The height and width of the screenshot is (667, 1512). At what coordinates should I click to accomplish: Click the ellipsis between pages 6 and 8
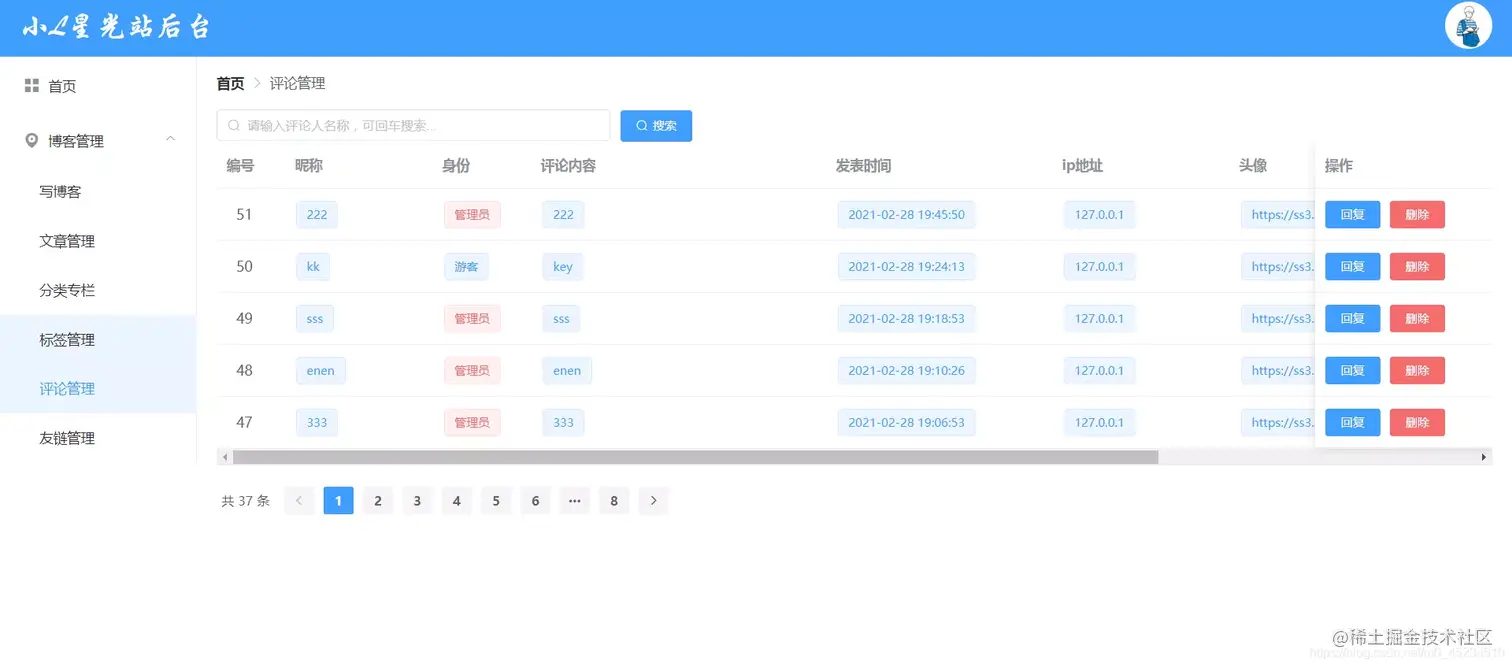(x=574, y=500)
